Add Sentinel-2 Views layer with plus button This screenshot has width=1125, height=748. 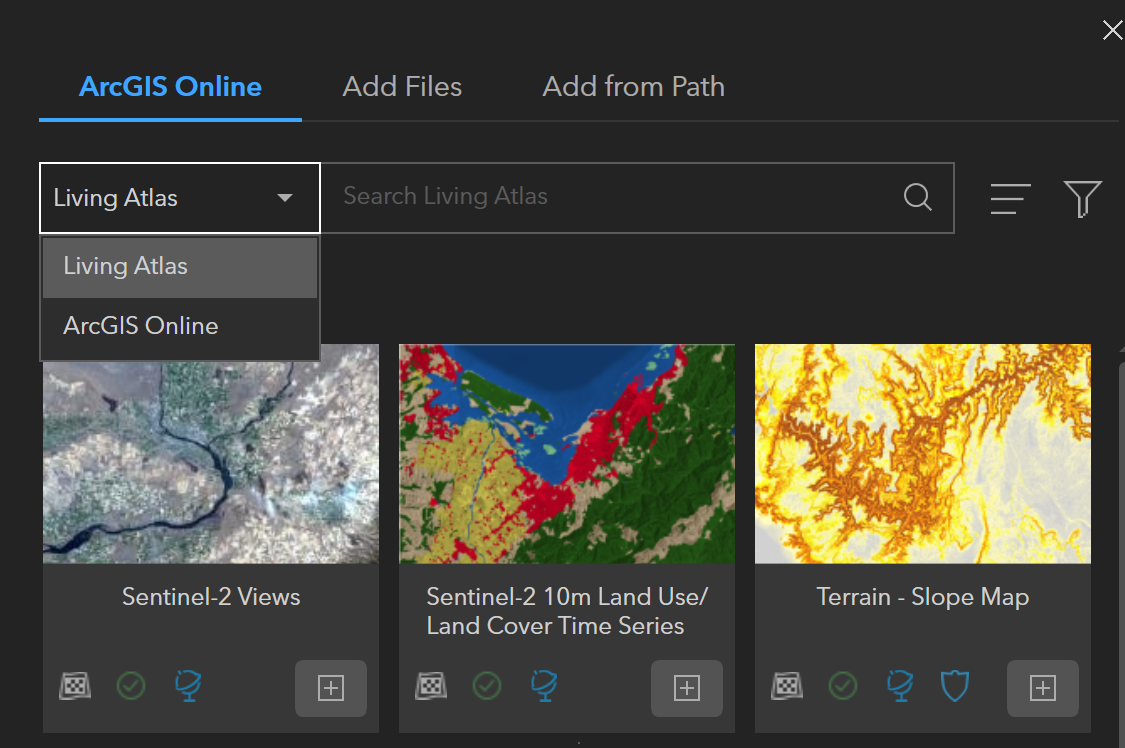pos(331,688)
